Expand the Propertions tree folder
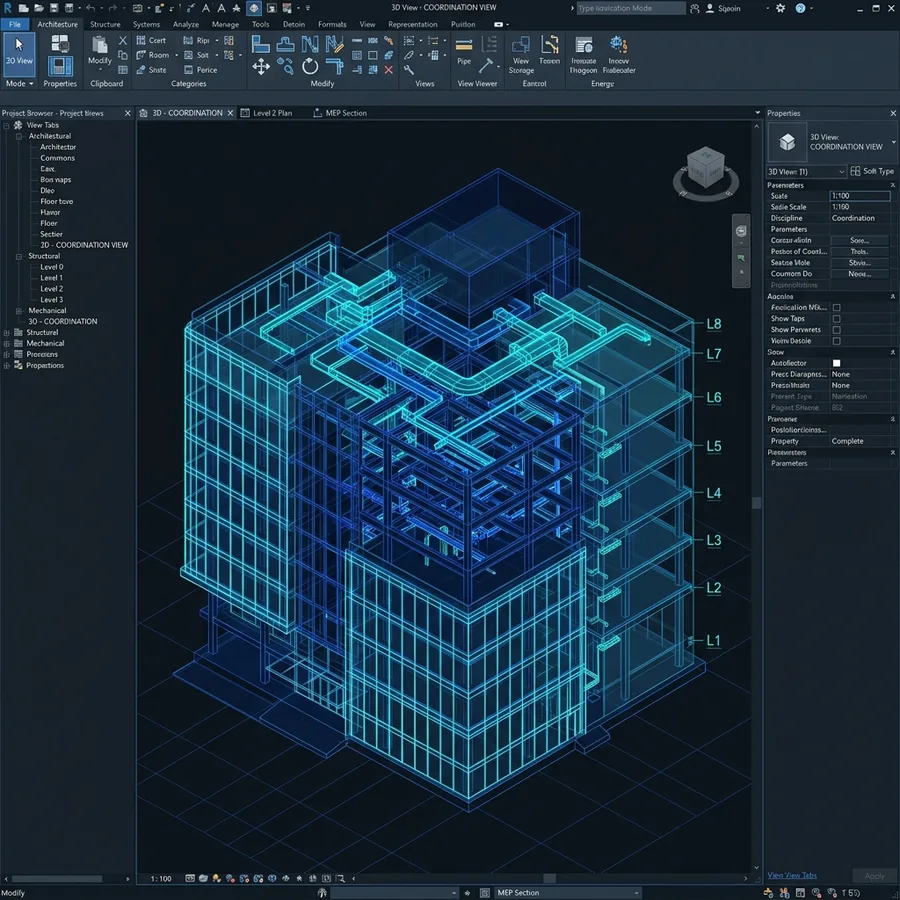Viewport: 900px width, 900px height. click(7, 366)
